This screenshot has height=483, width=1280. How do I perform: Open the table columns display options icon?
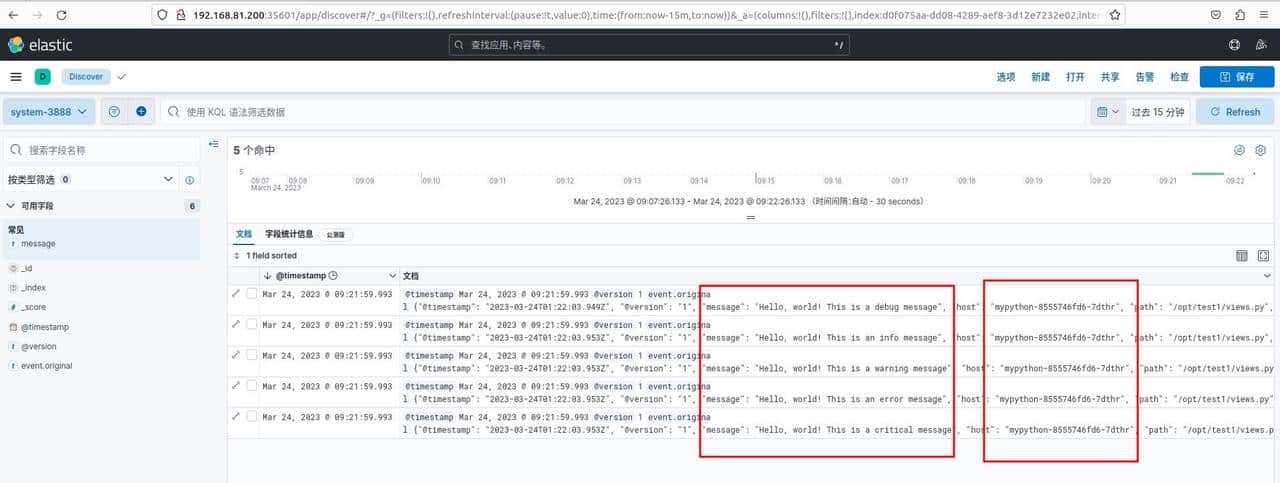pos(1242,256)
